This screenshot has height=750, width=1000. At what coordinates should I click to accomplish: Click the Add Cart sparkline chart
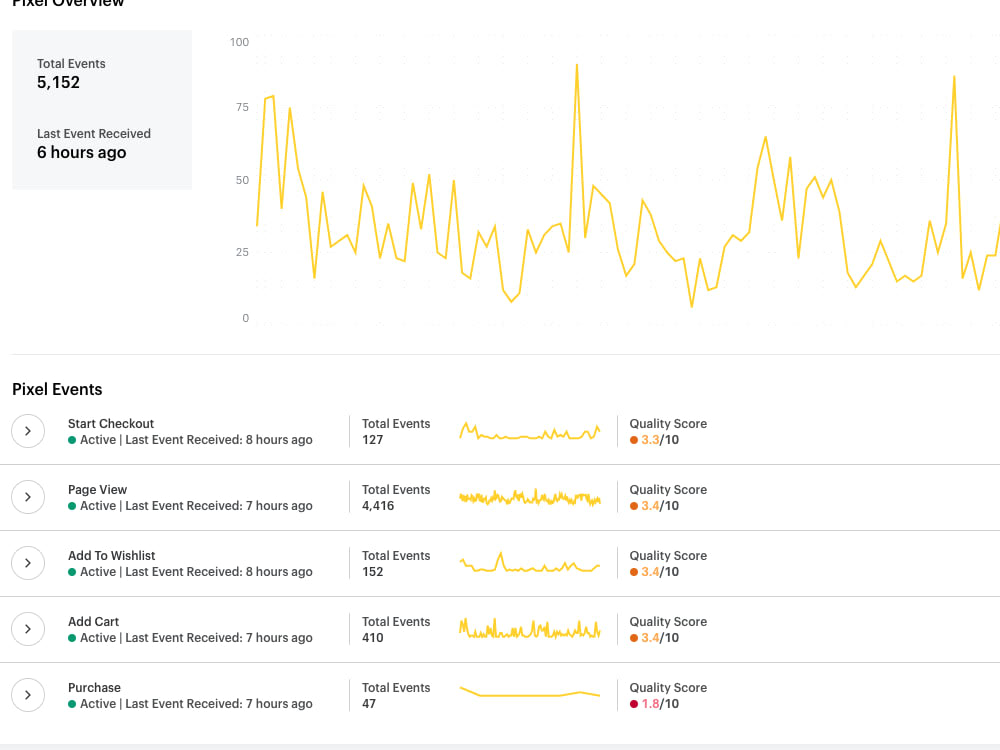pos(530,628)
